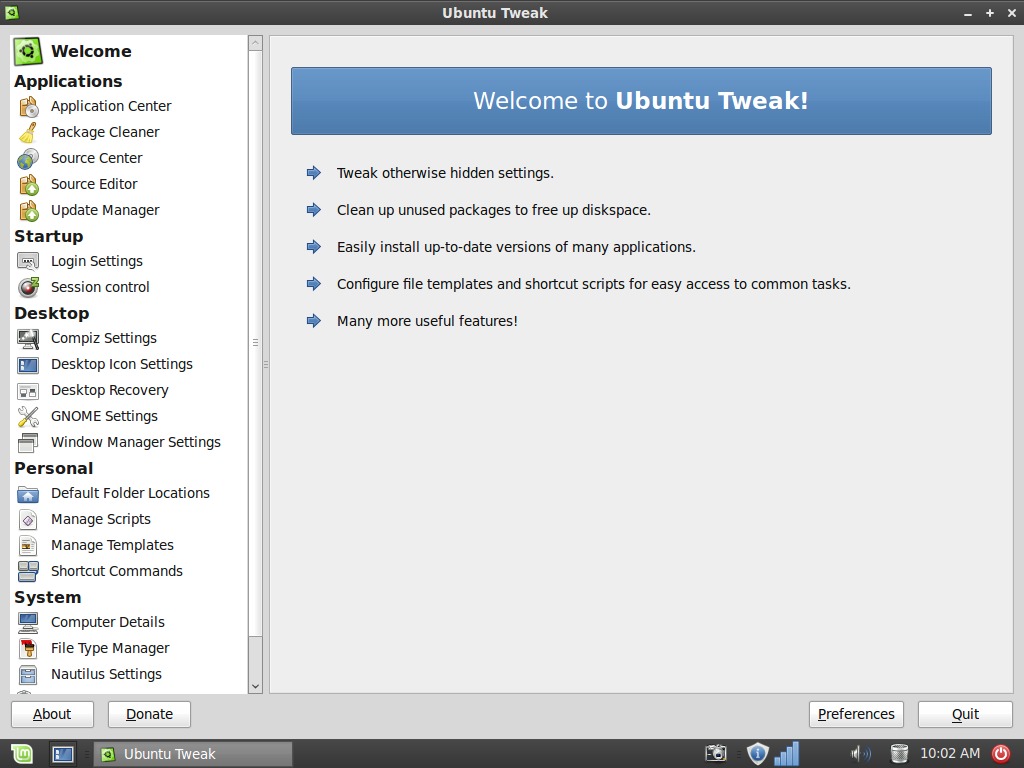The height and width of the screenshot is (768, 1024).
Task: Select the Window Manager Settings icon
Action: (28, 443)
